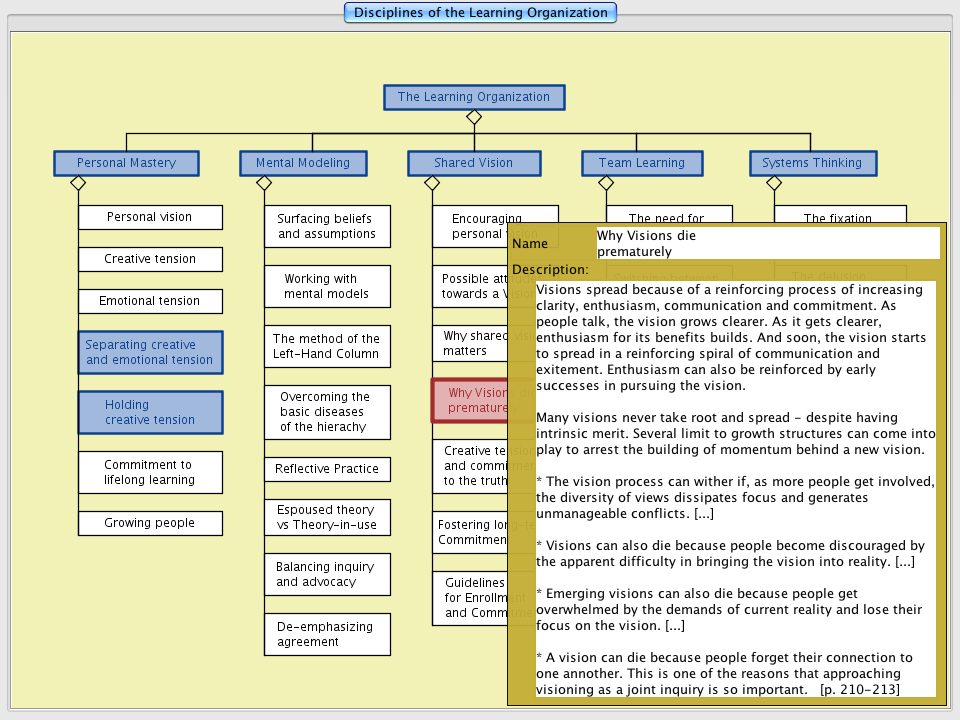Click diamond connector under Shared Vision
The width and height of the screenshot is (960, 720).
[432, 183]
